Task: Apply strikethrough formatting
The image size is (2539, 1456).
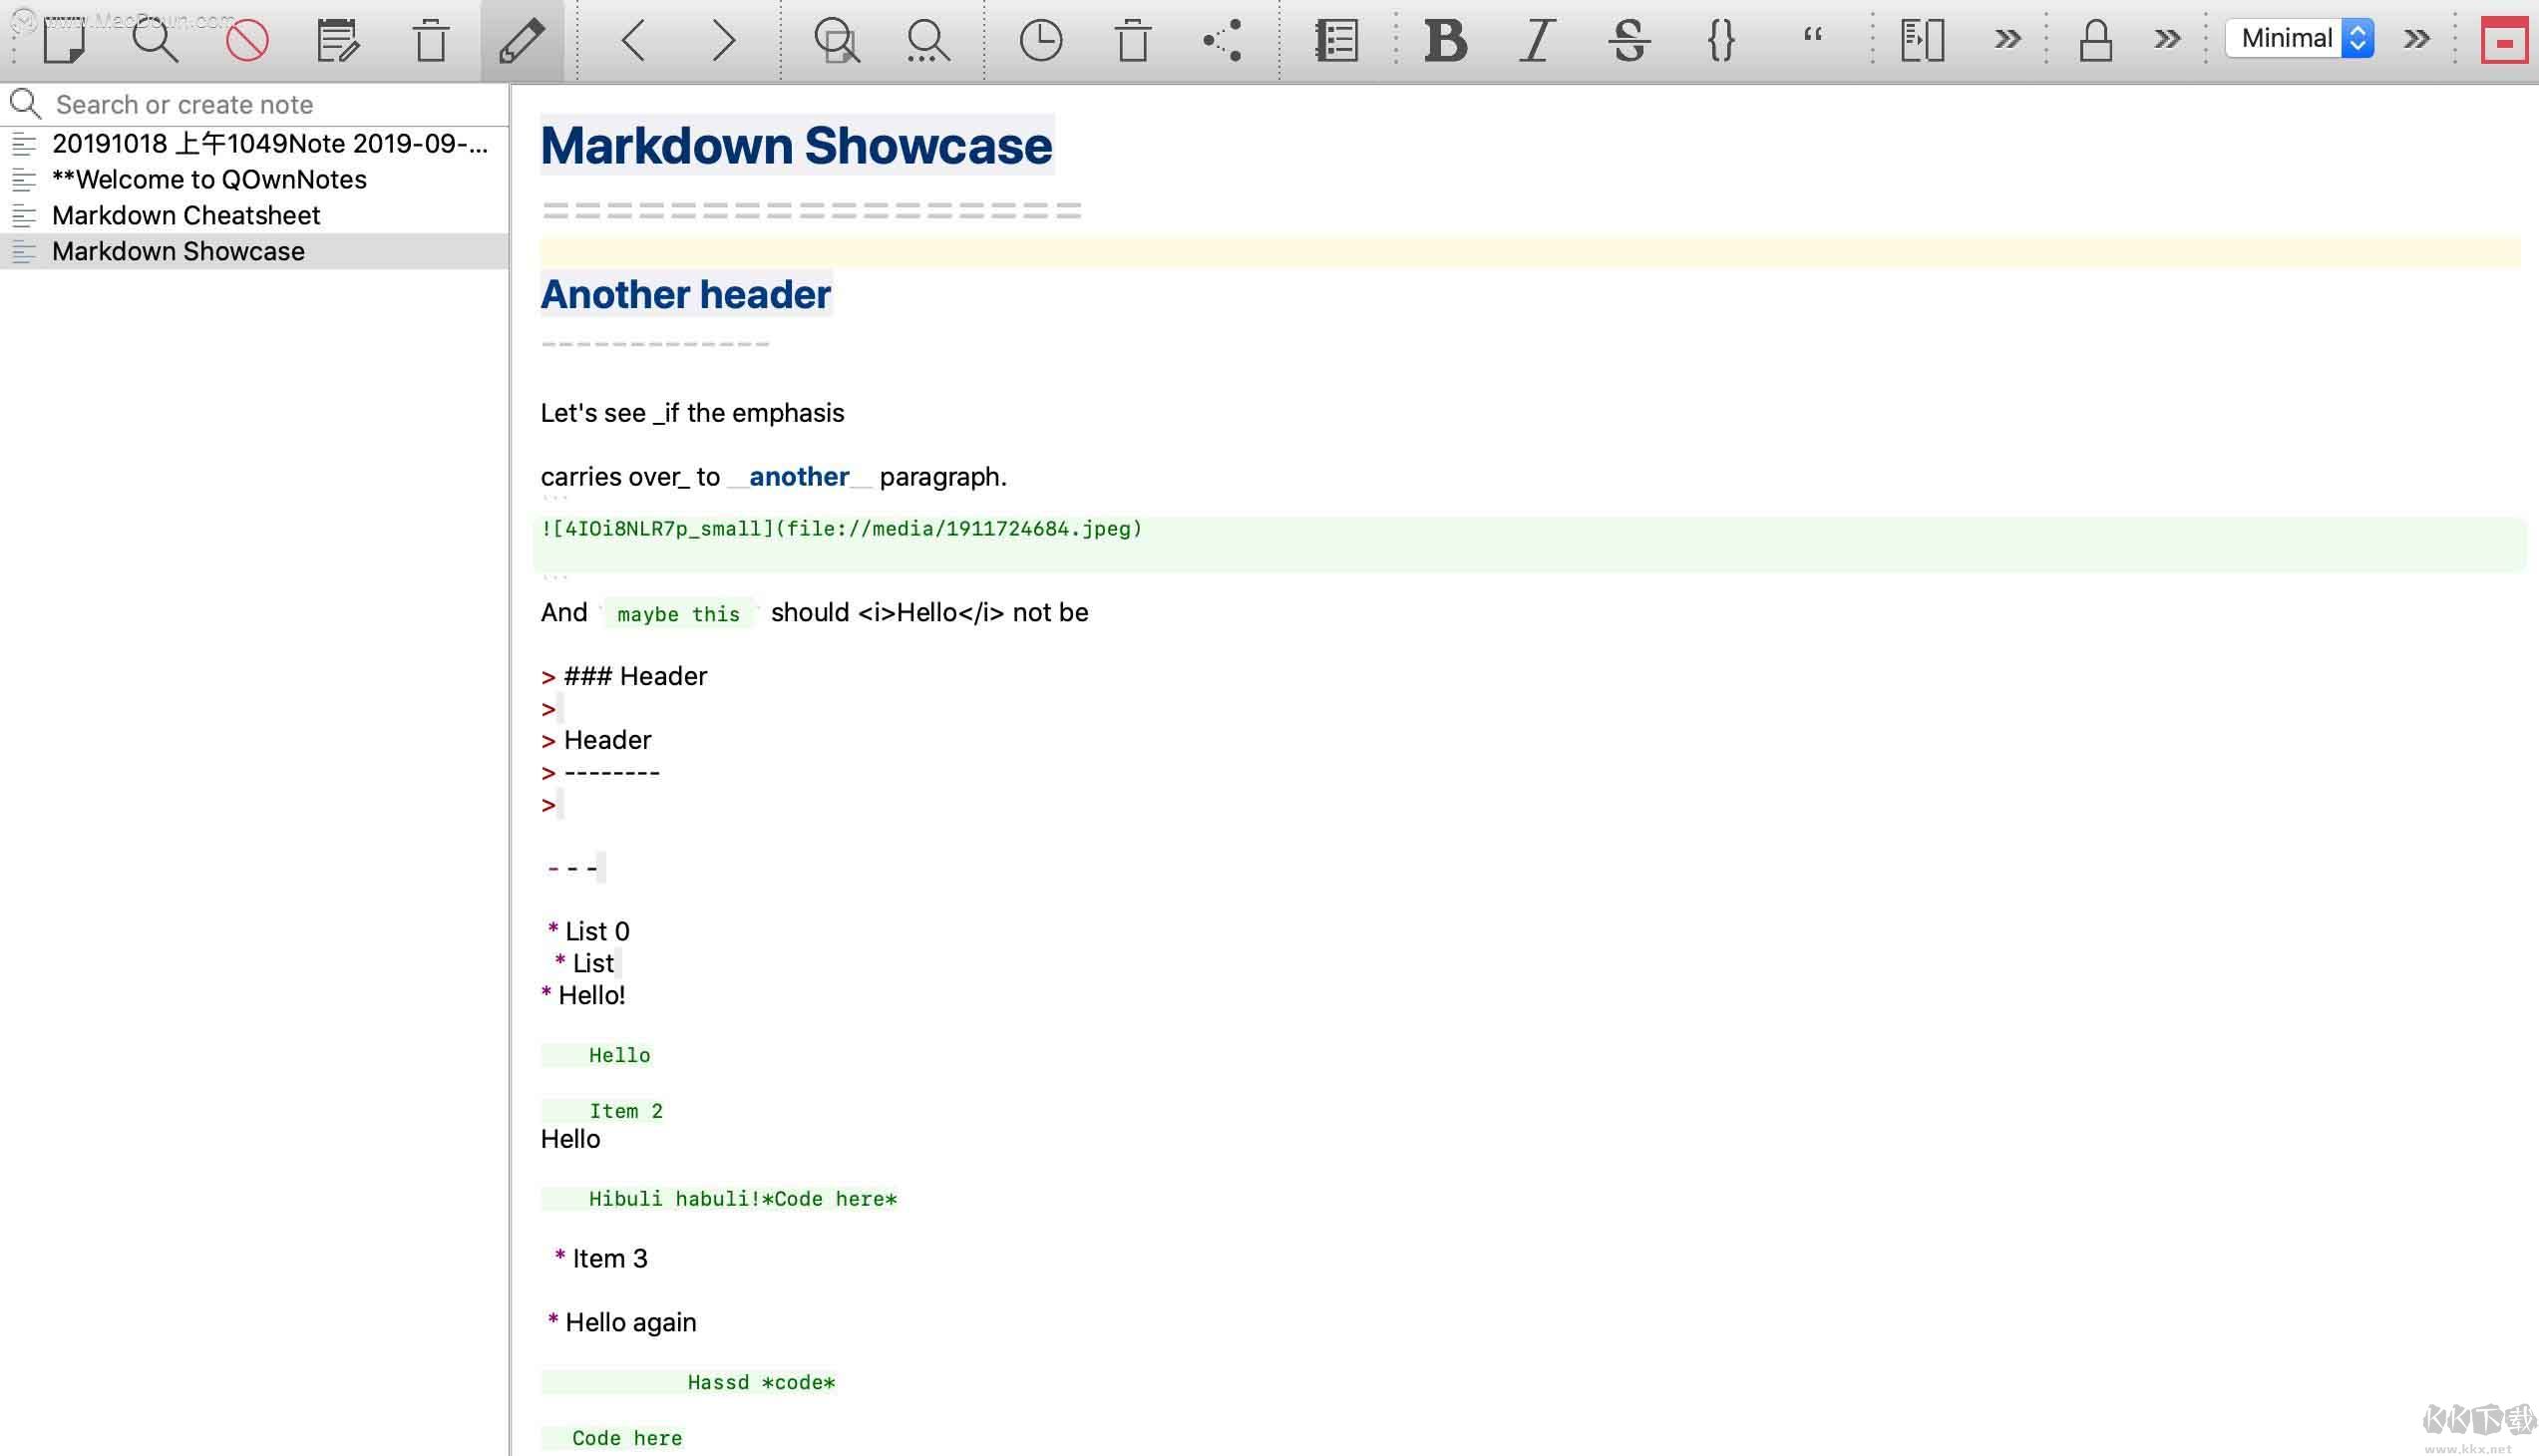Action: (x=1629, y=40)
